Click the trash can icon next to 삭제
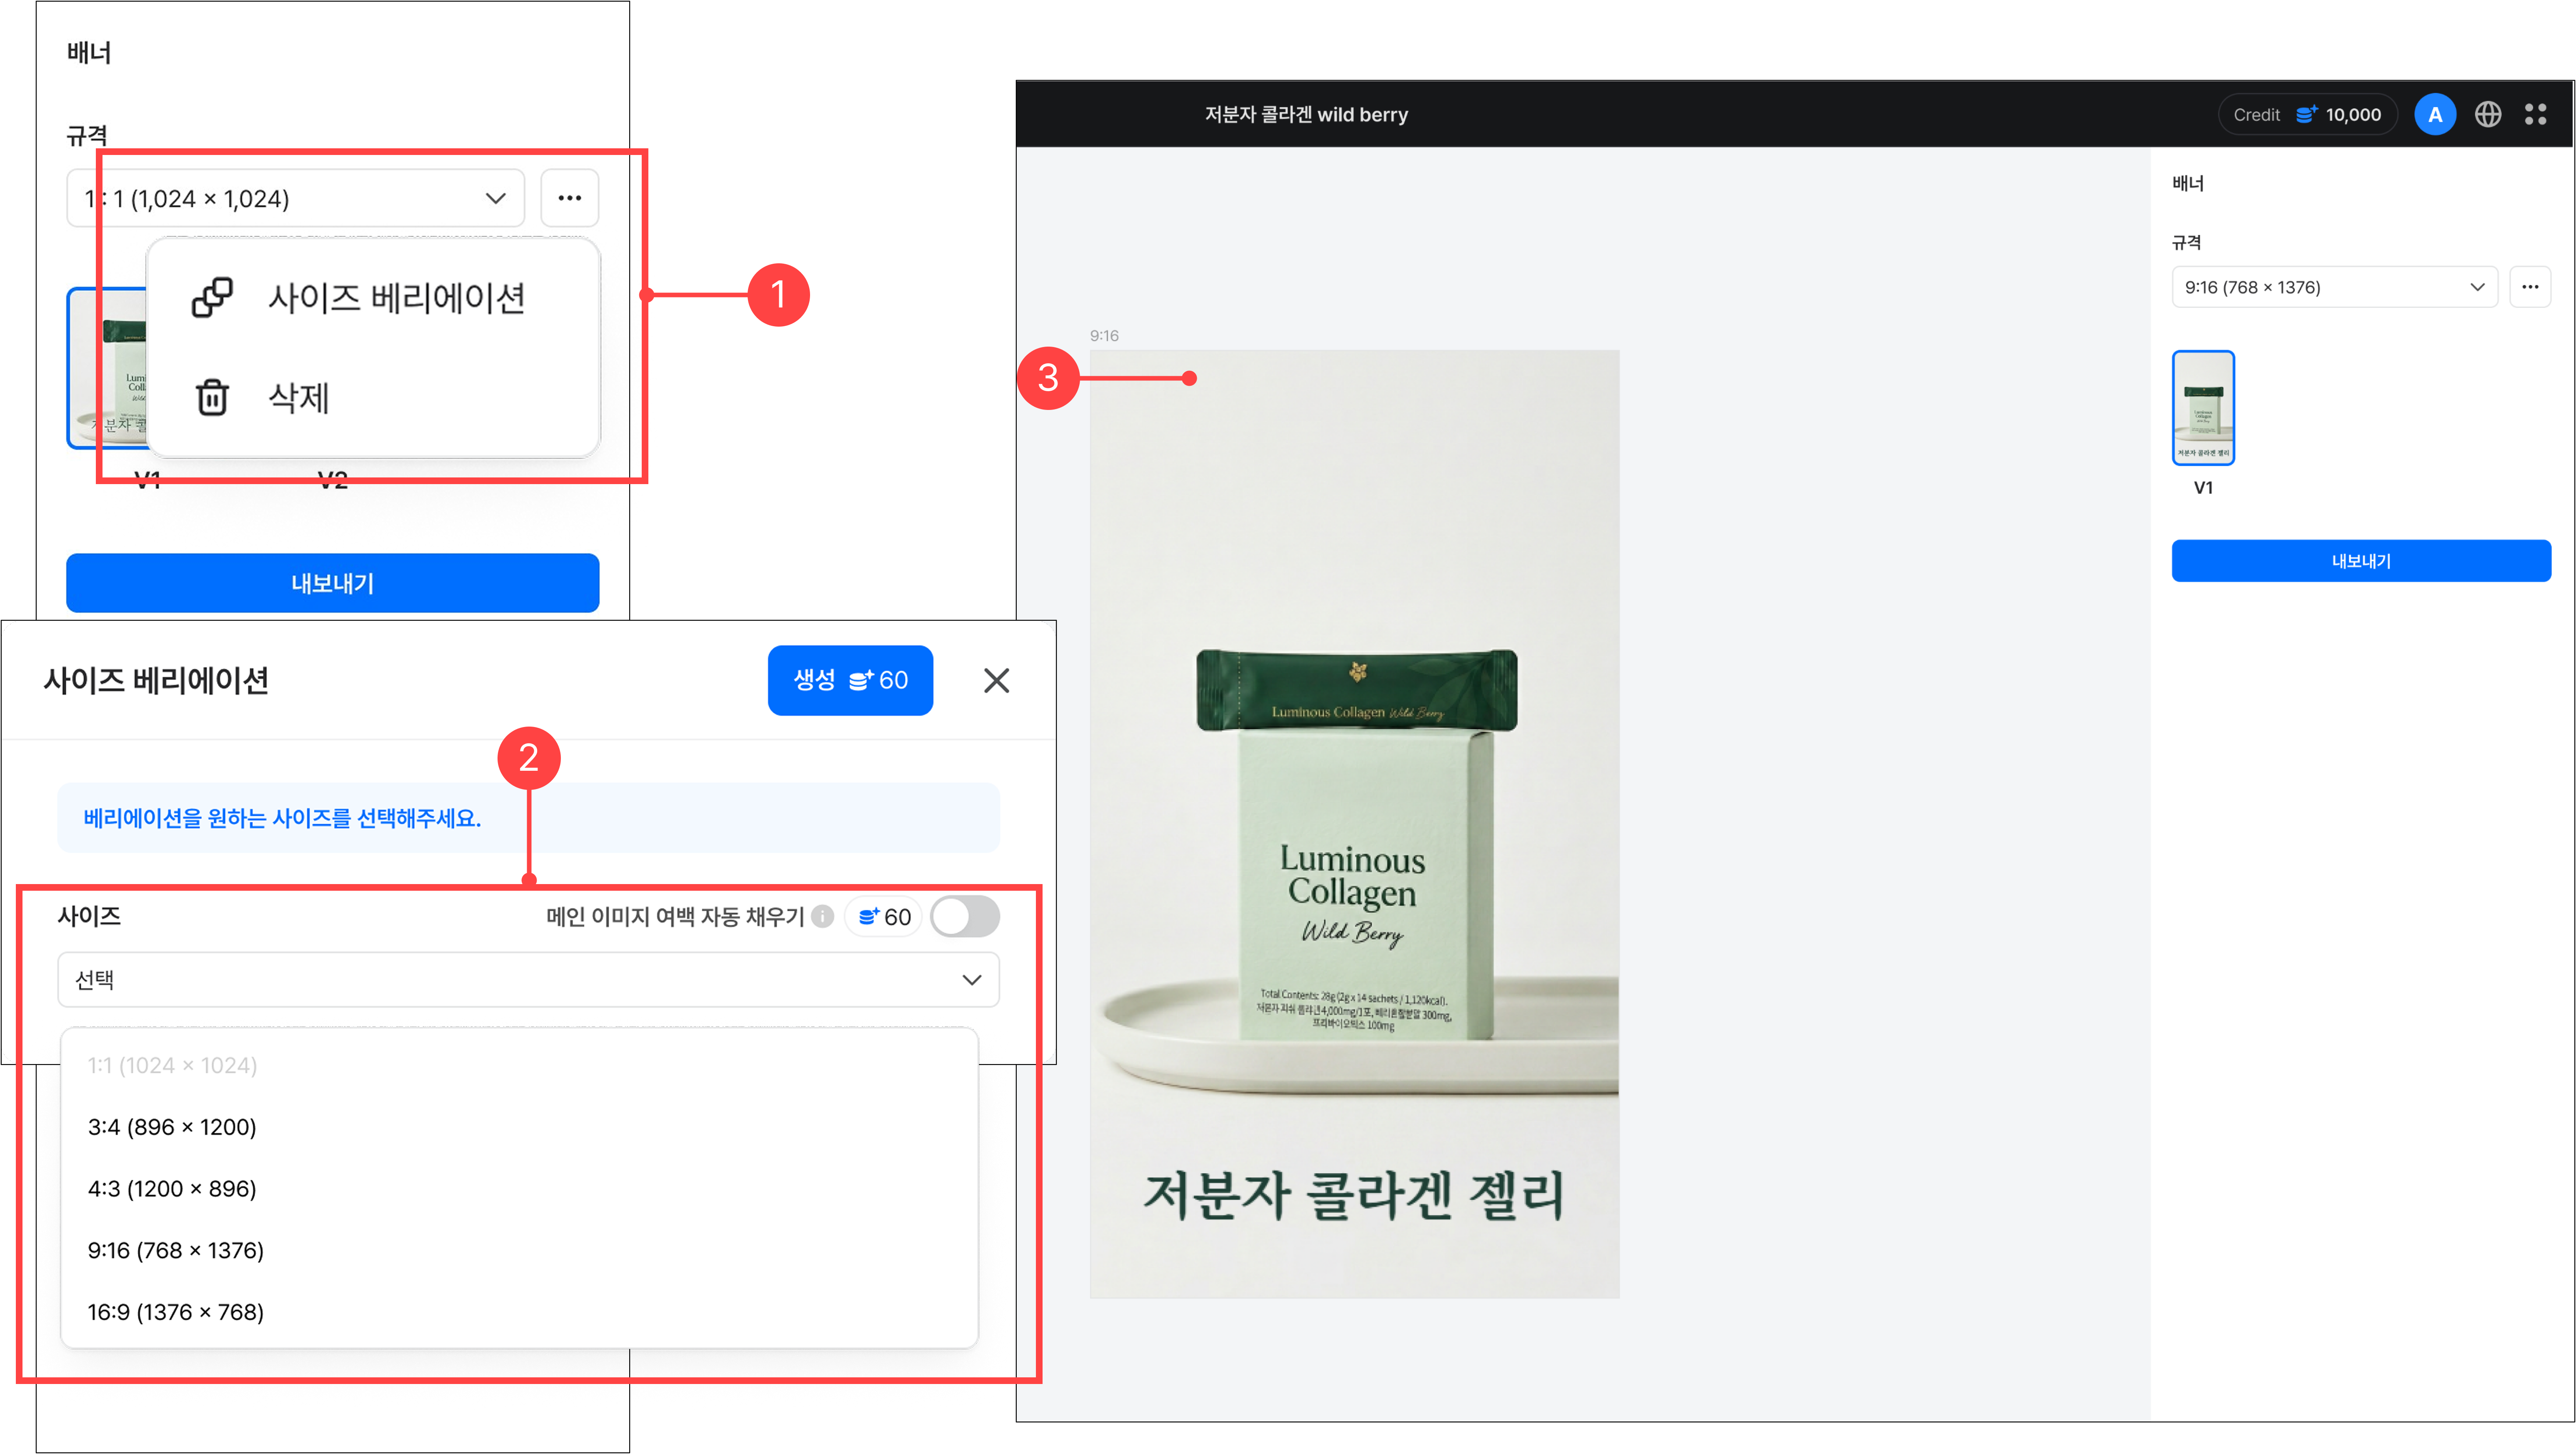Screen dimensions: 2576x1454 (x=212, y=397)
